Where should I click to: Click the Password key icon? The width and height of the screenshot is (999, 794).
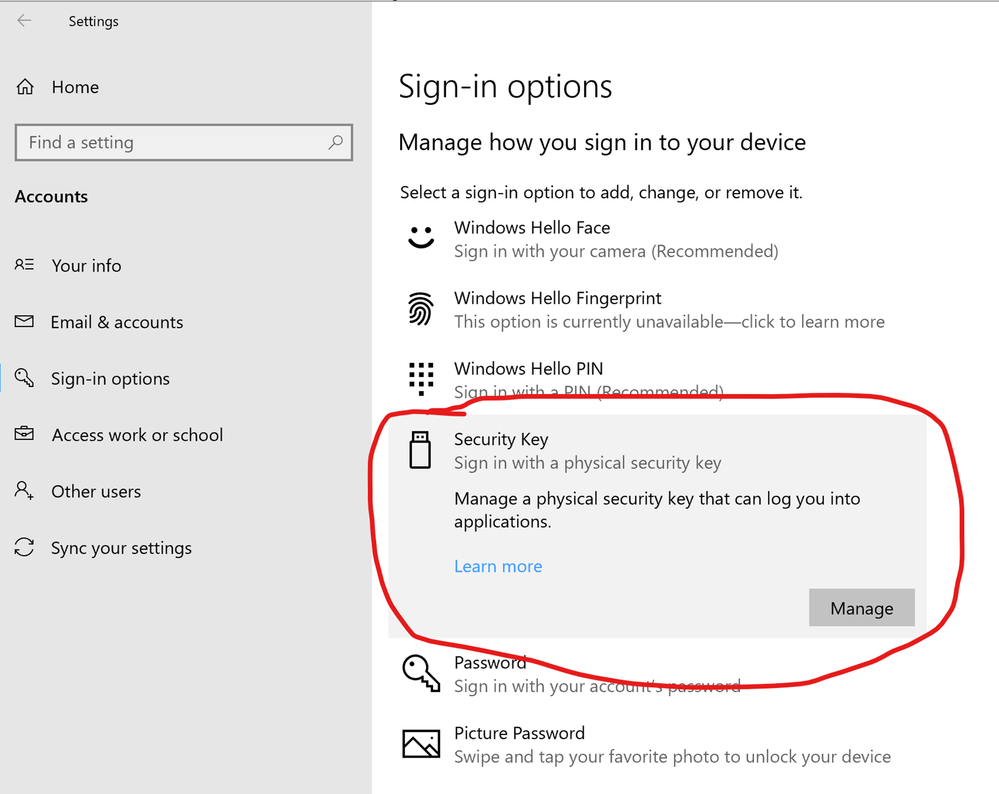tap(421, 673)
